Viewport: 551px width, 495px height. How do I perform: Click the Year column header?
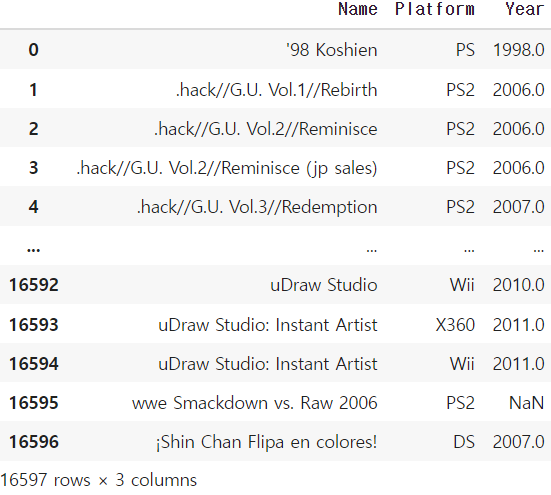click(525, 9)
